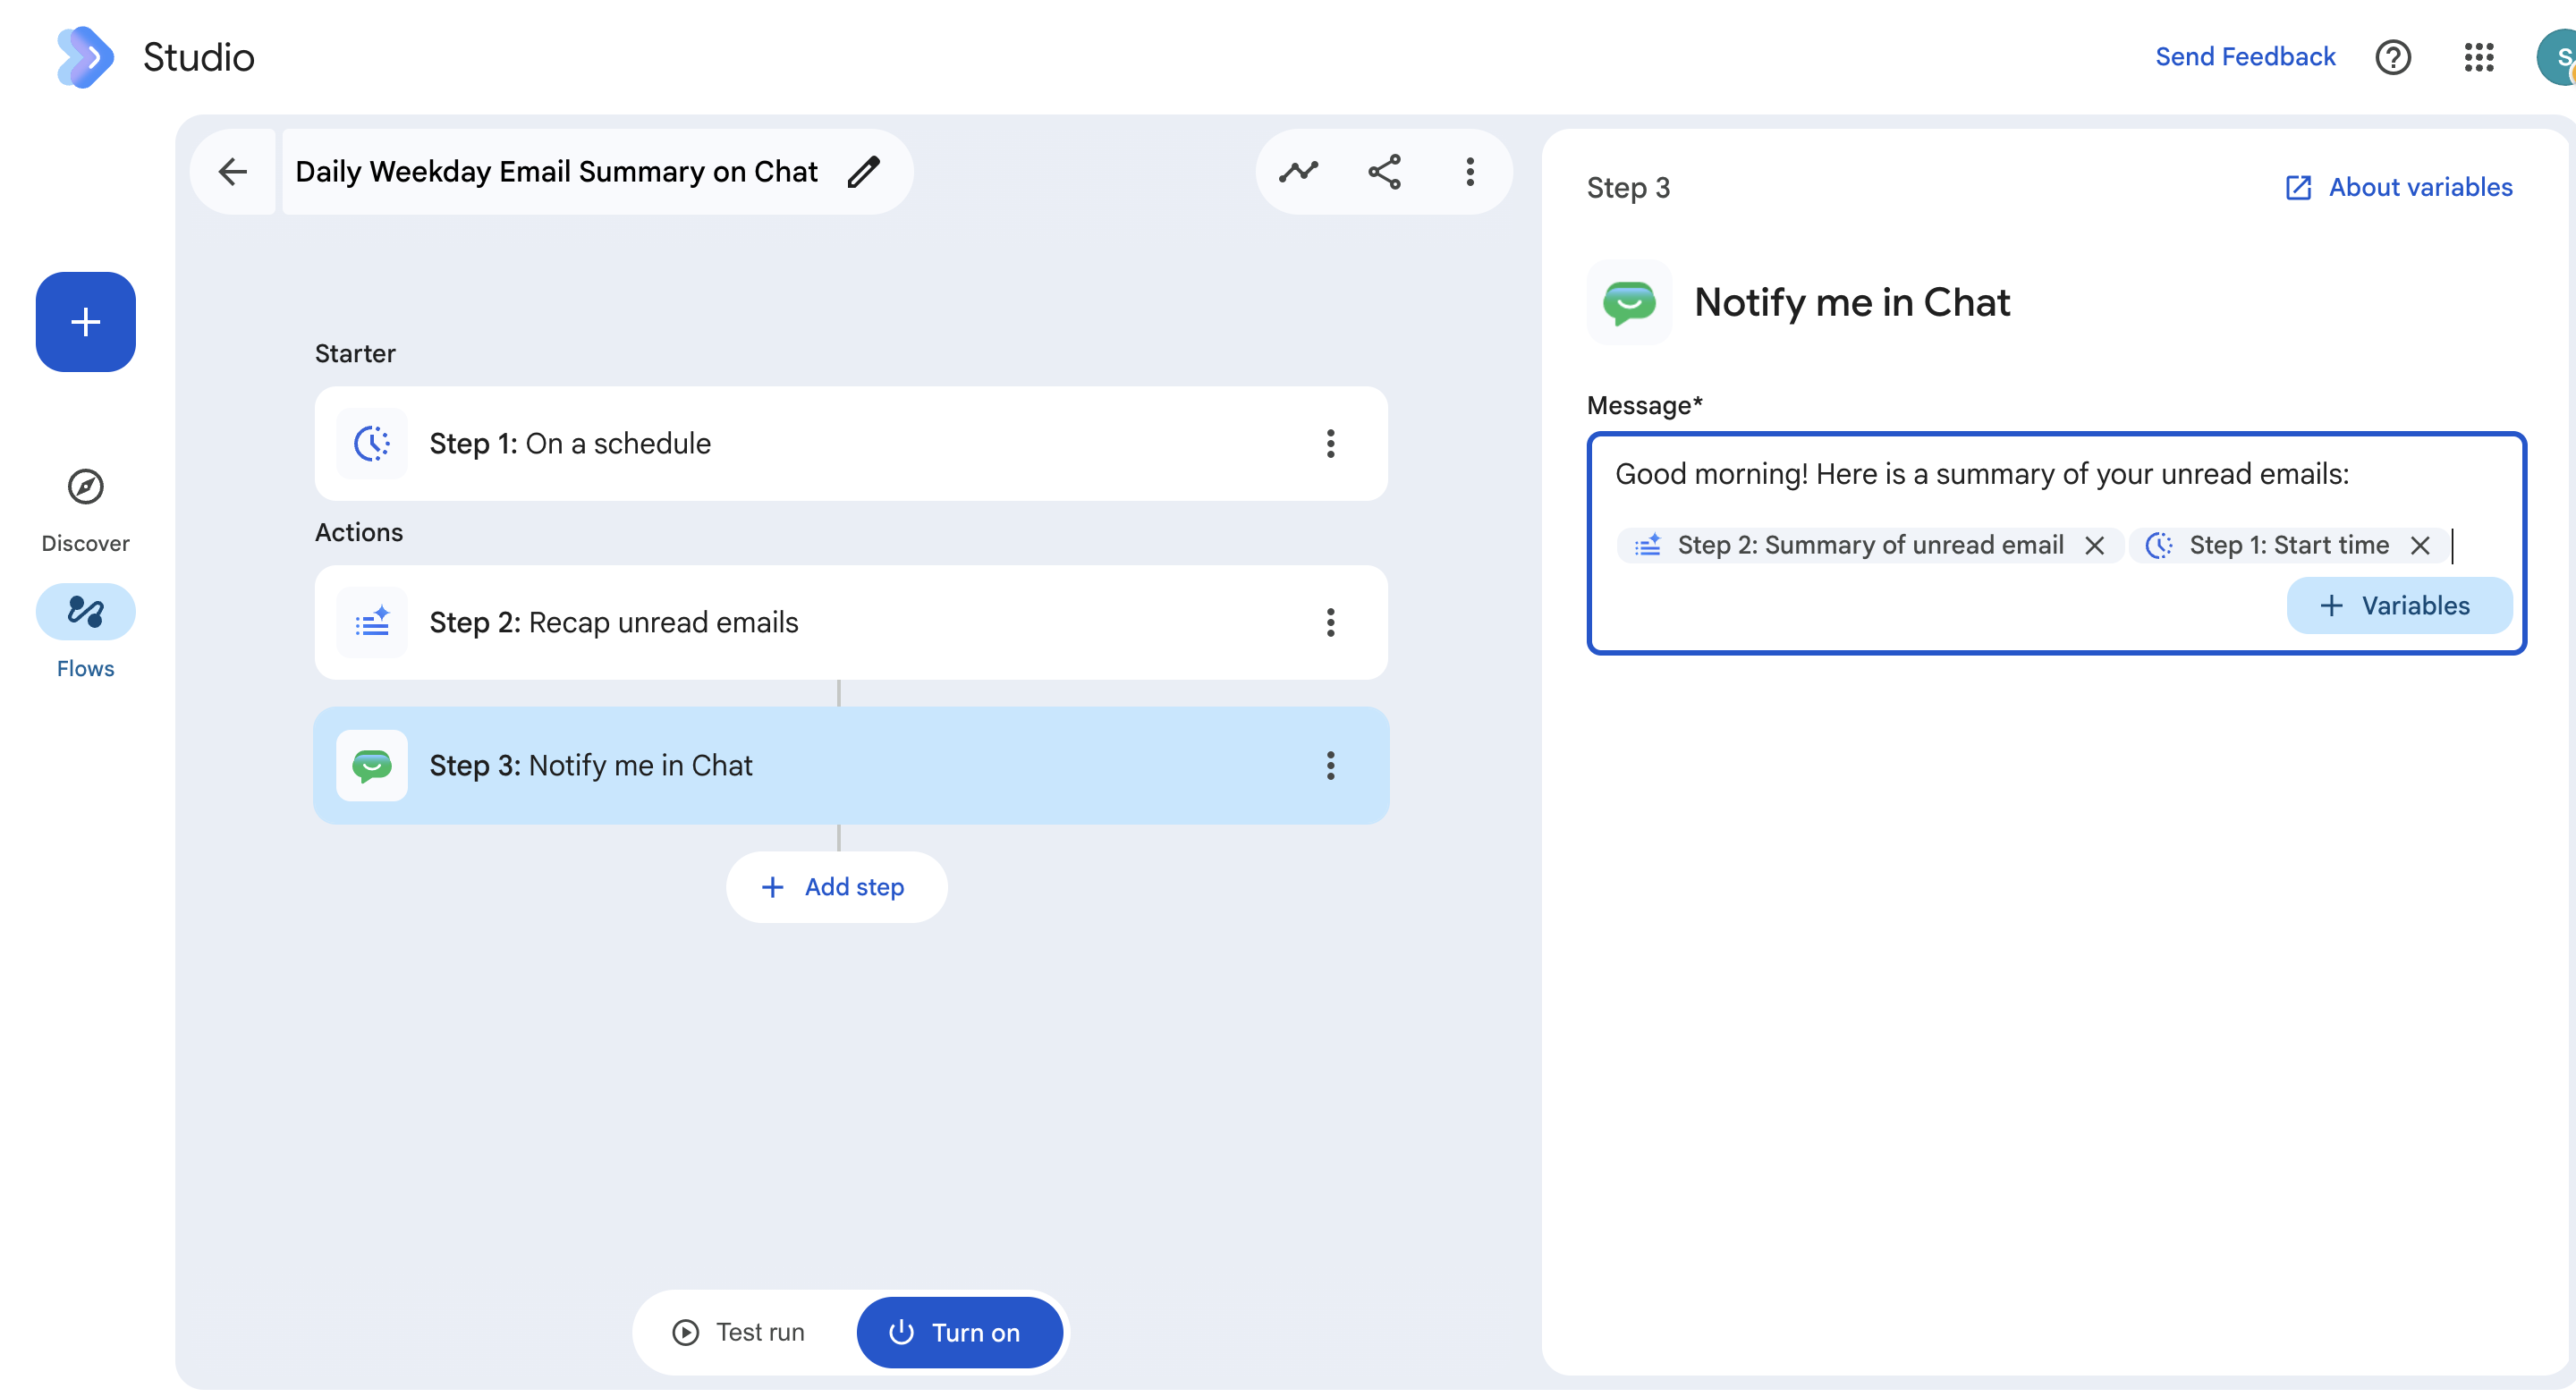This screenshot has width=2576, height=1397.
Task: Click the Add step button
Action: click(836, 886)
